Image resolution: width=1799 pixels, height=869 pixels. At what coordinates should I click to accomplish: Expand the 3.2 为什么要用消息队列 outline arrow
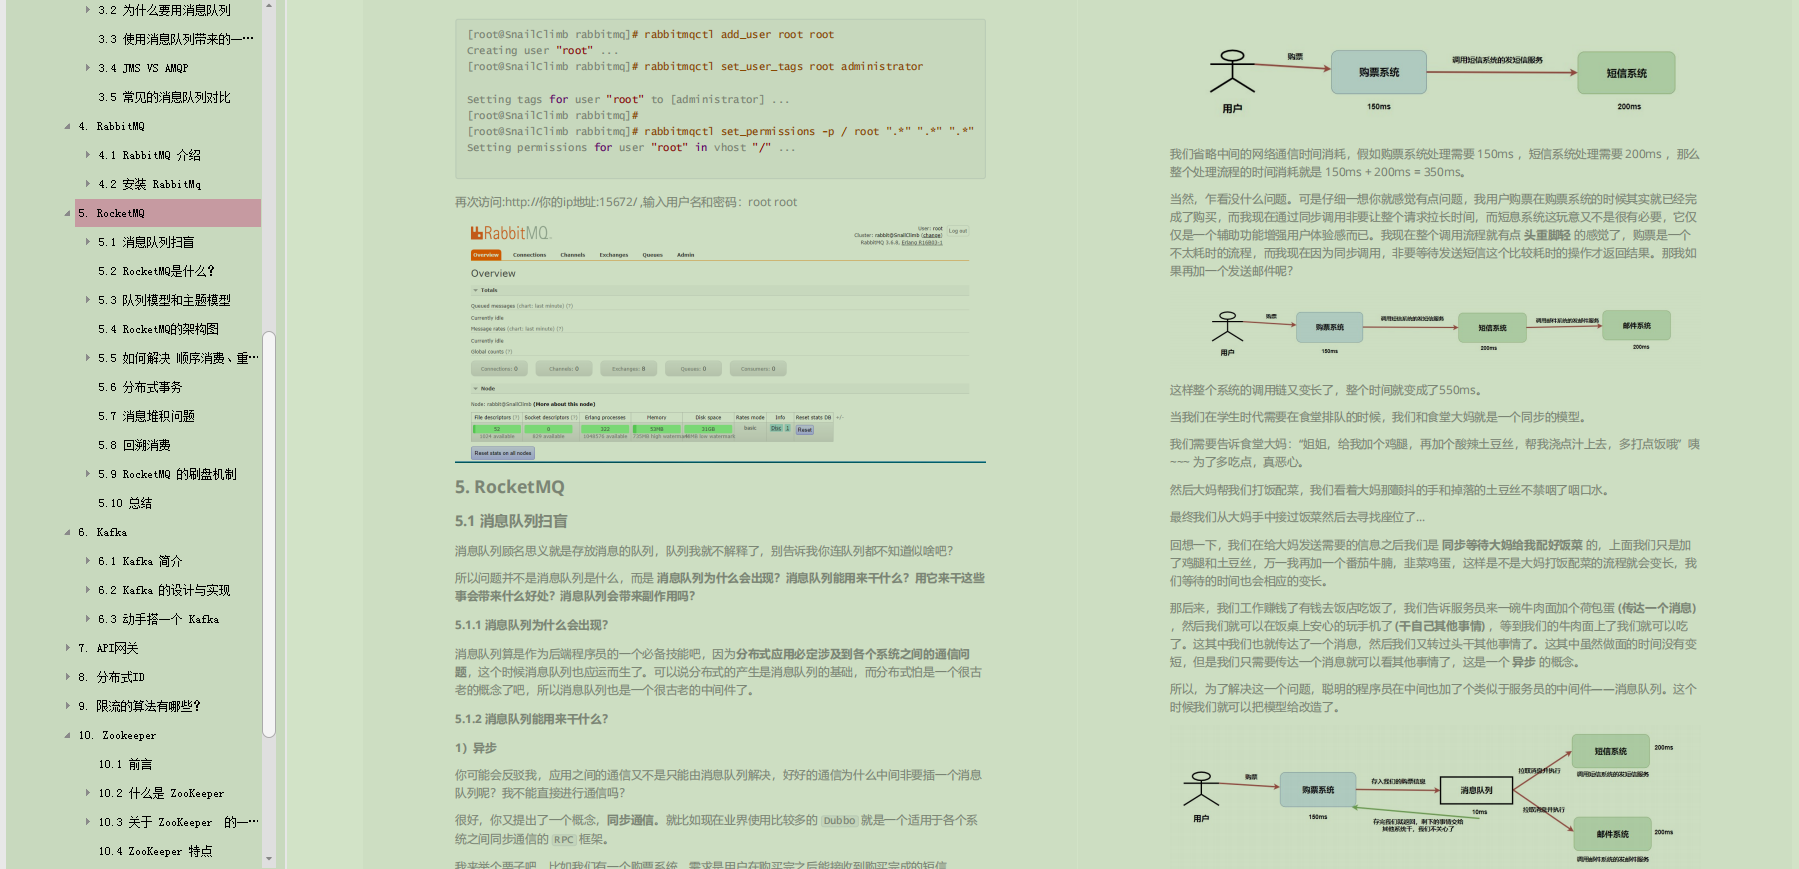click(x=88, y=10)
